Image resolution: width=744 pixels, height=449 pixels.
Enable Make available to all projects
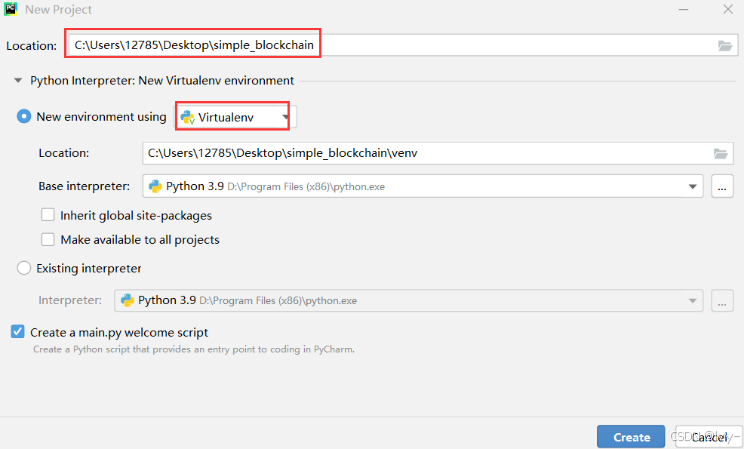click(x=47, y=239)
